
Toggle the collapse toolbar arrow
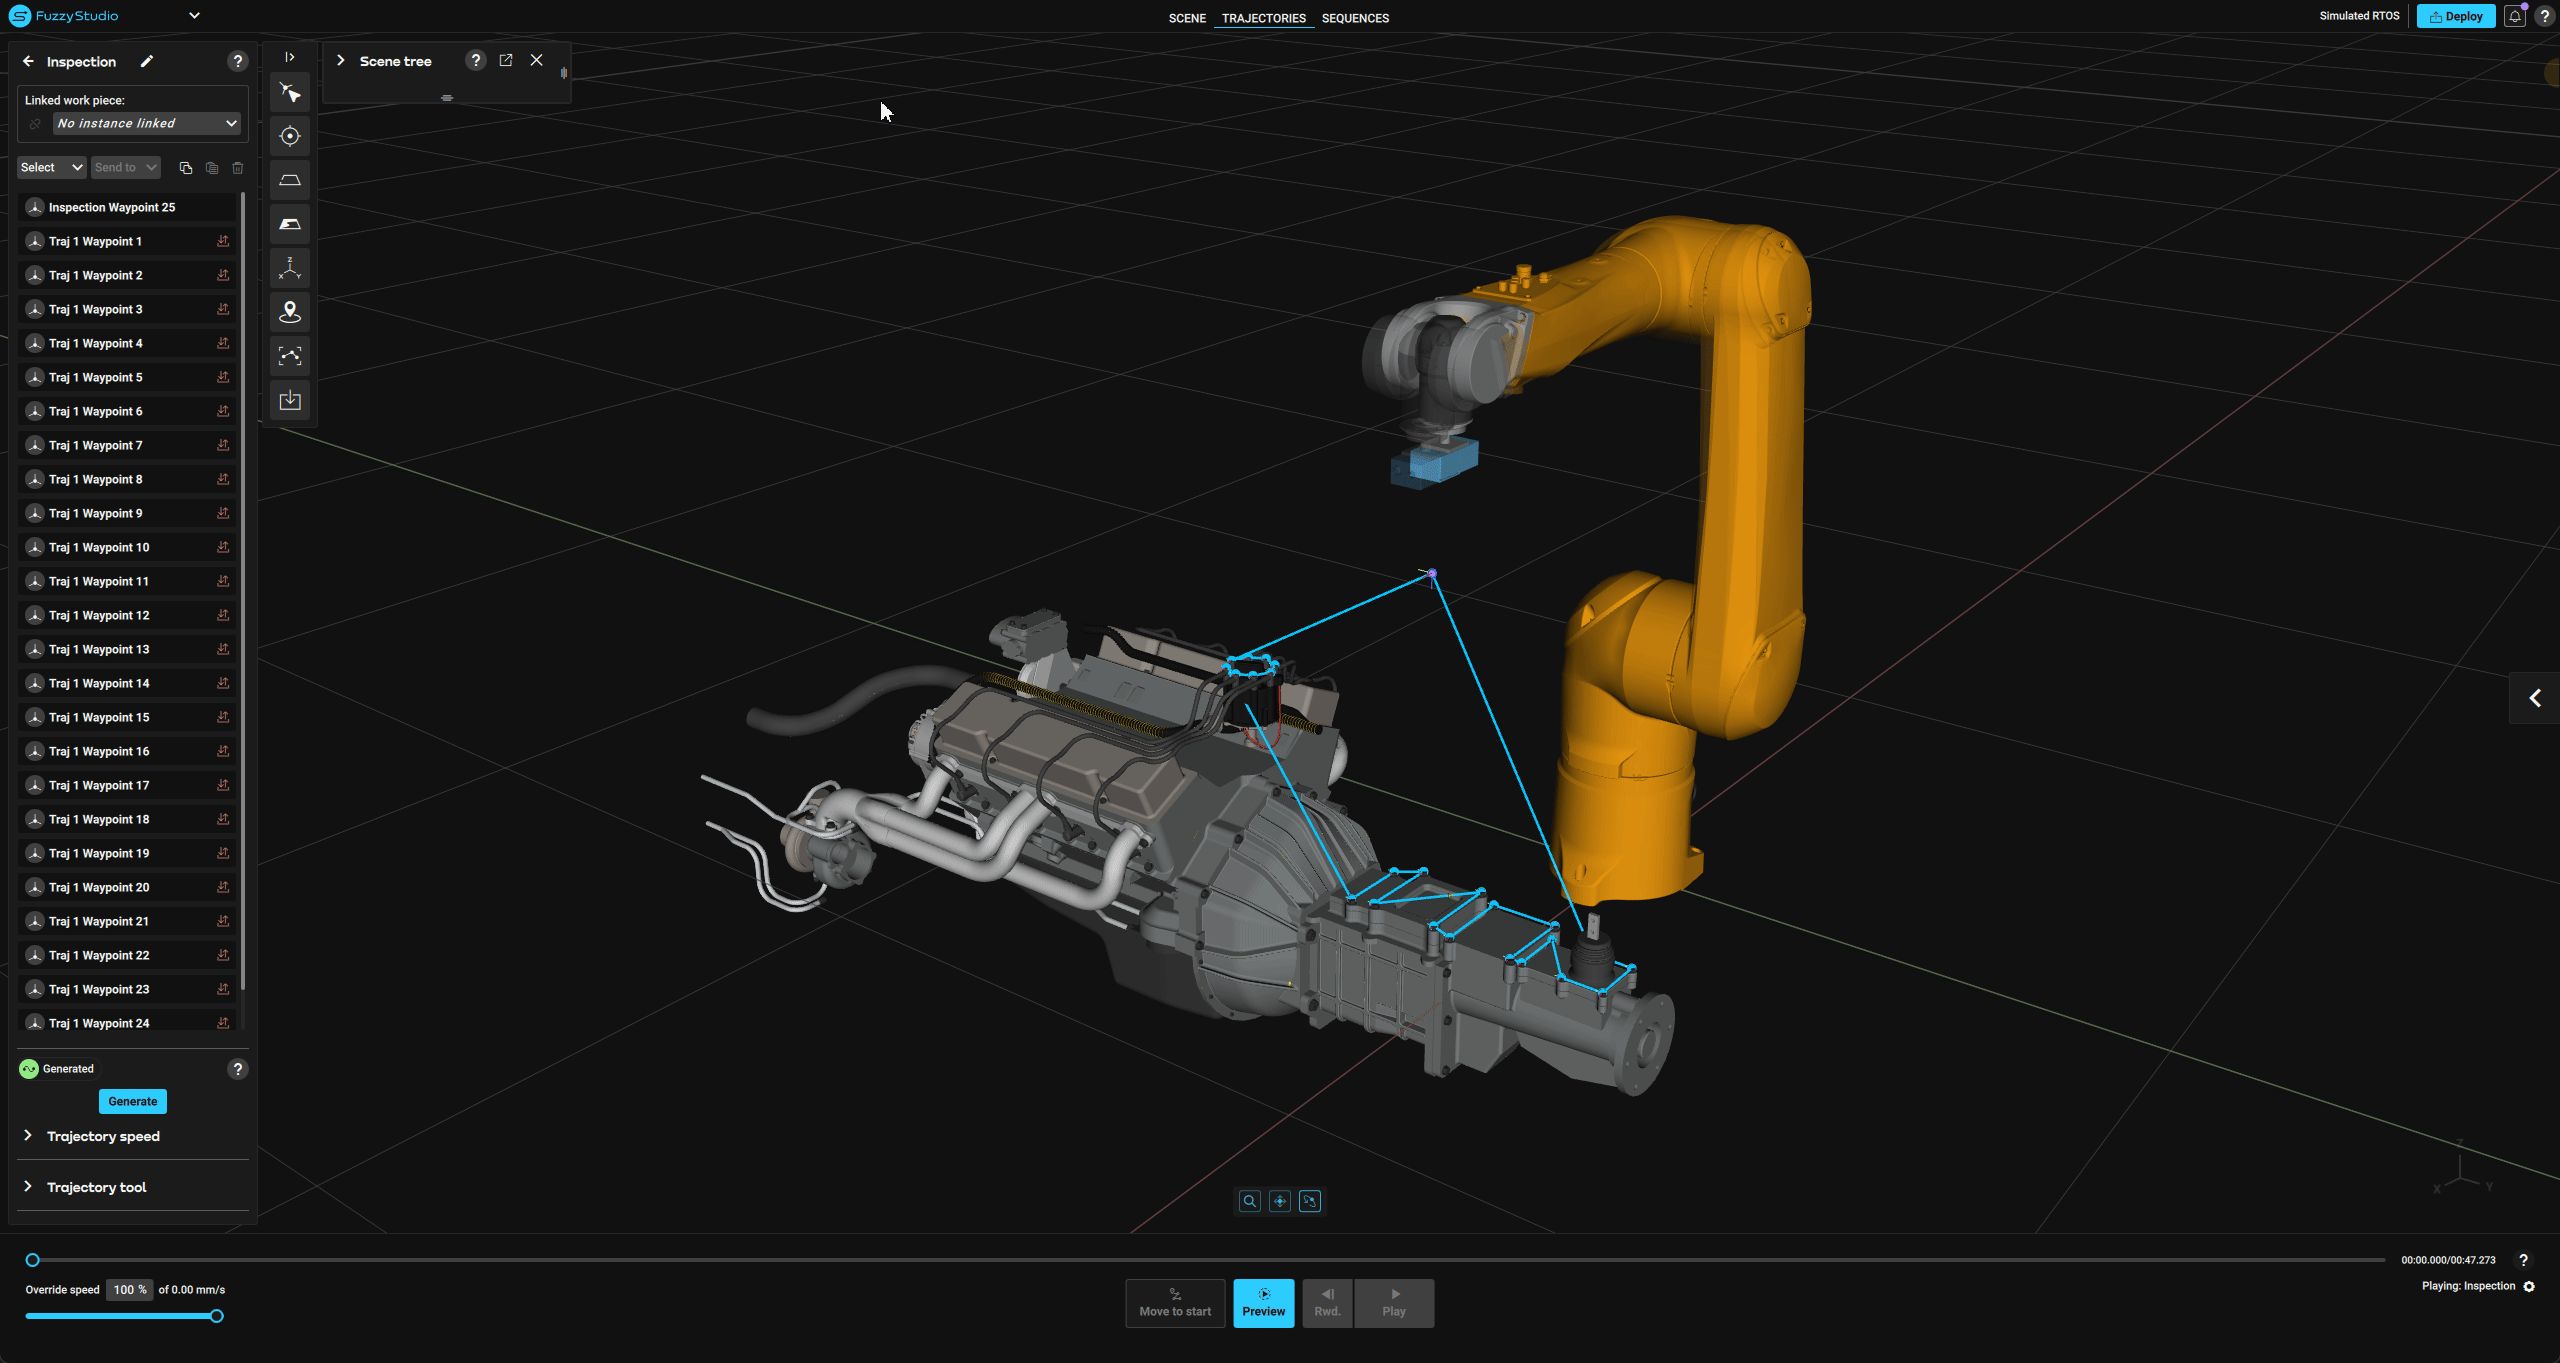[290, 57]
